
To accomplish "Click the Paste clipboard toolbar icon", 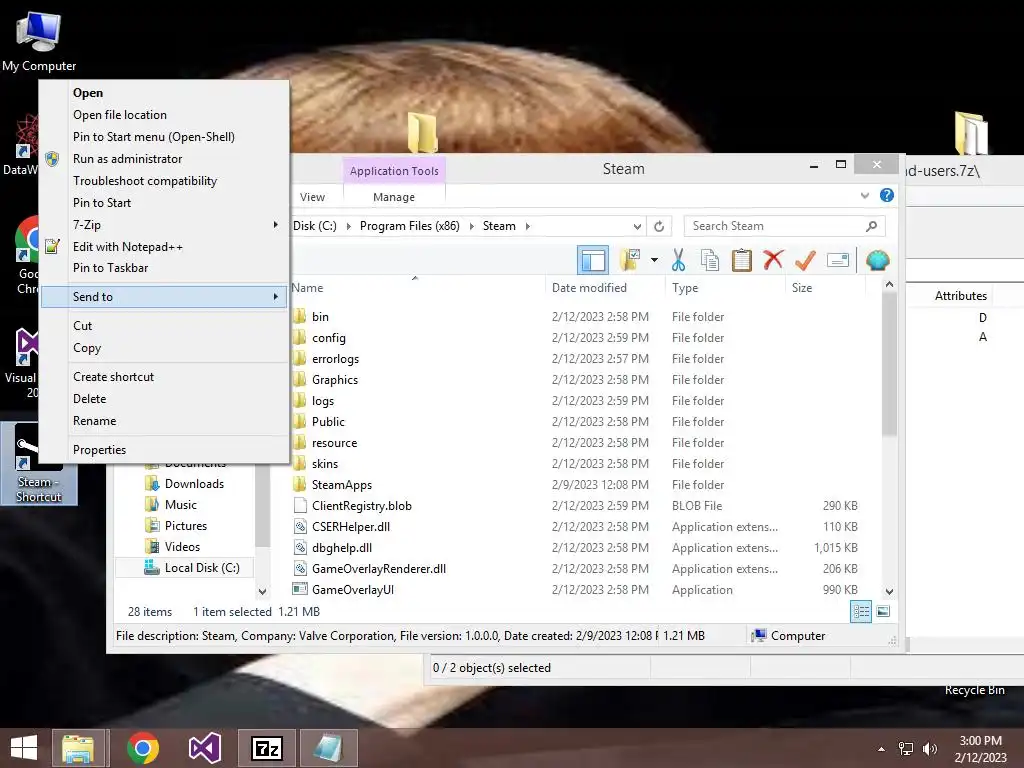I will [x=741, y=260].
